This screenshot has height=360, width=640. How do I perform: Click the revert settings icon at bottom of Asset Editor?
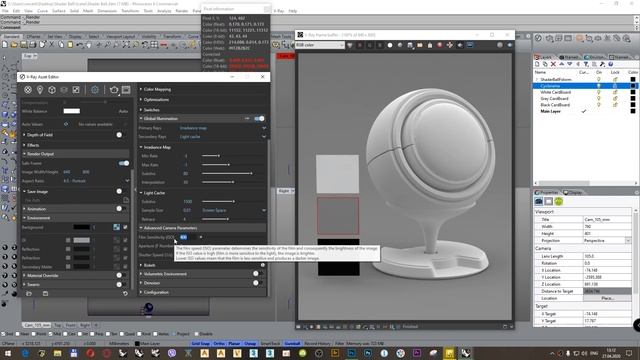pos(125,293)
